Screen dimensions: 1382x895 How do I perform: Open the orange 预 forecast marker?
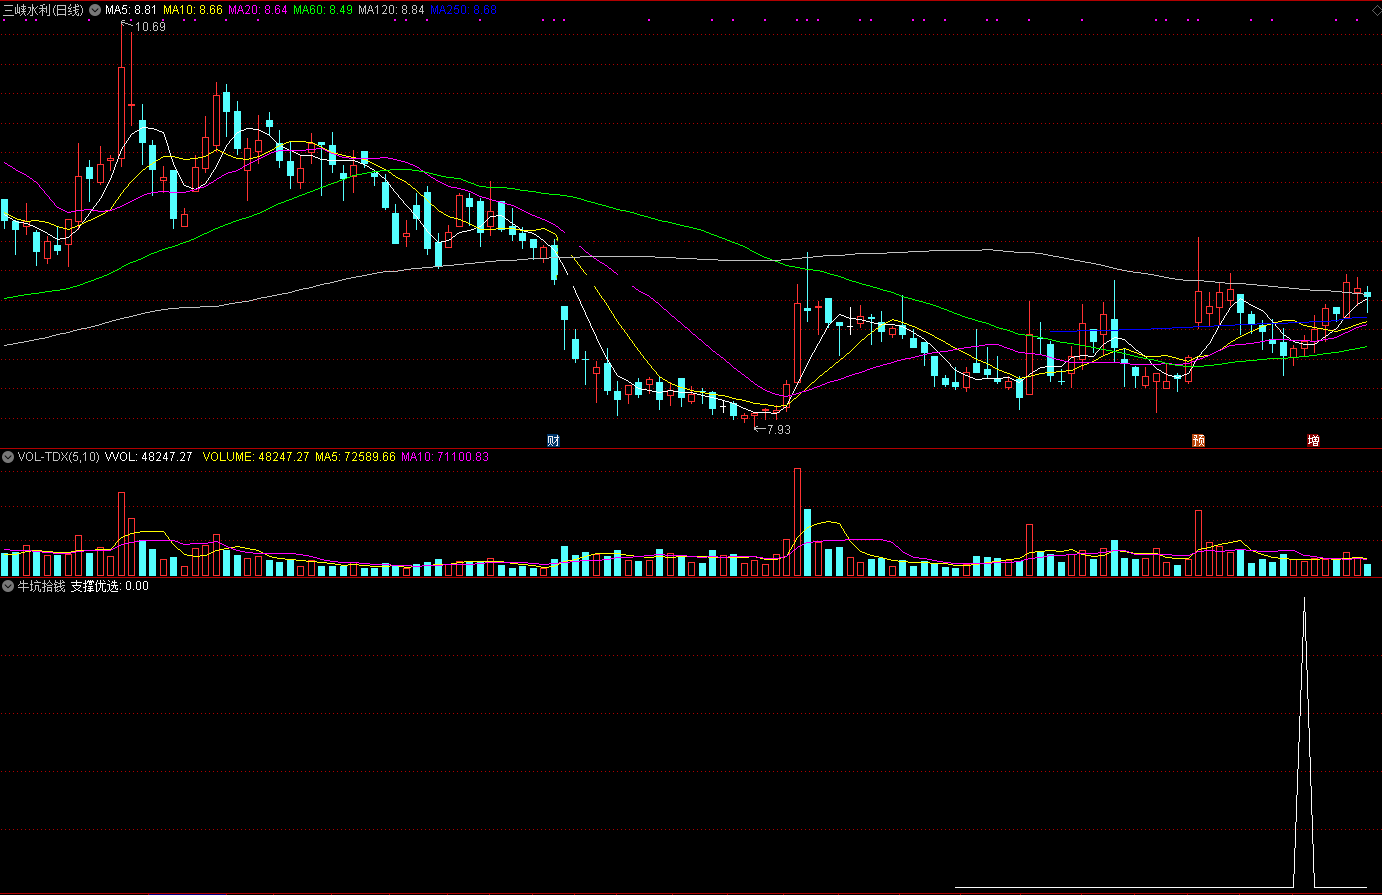pos(1198,440)
